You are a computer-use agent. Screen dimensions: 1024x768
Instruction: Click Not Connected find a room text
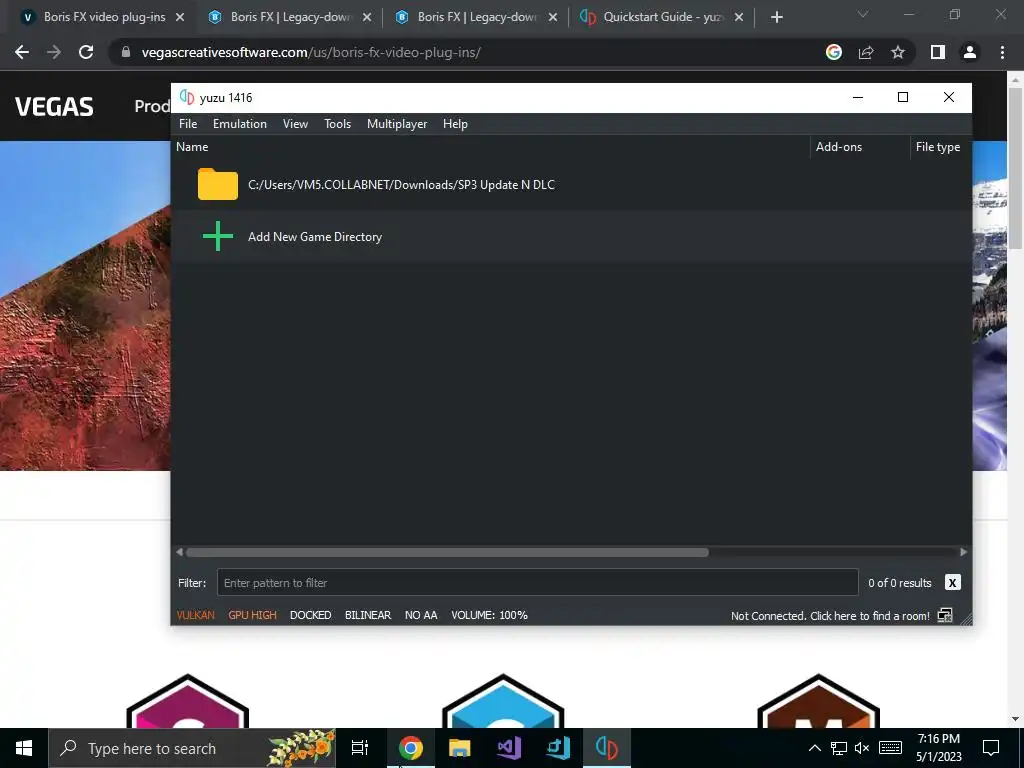(x=830, y=616)
